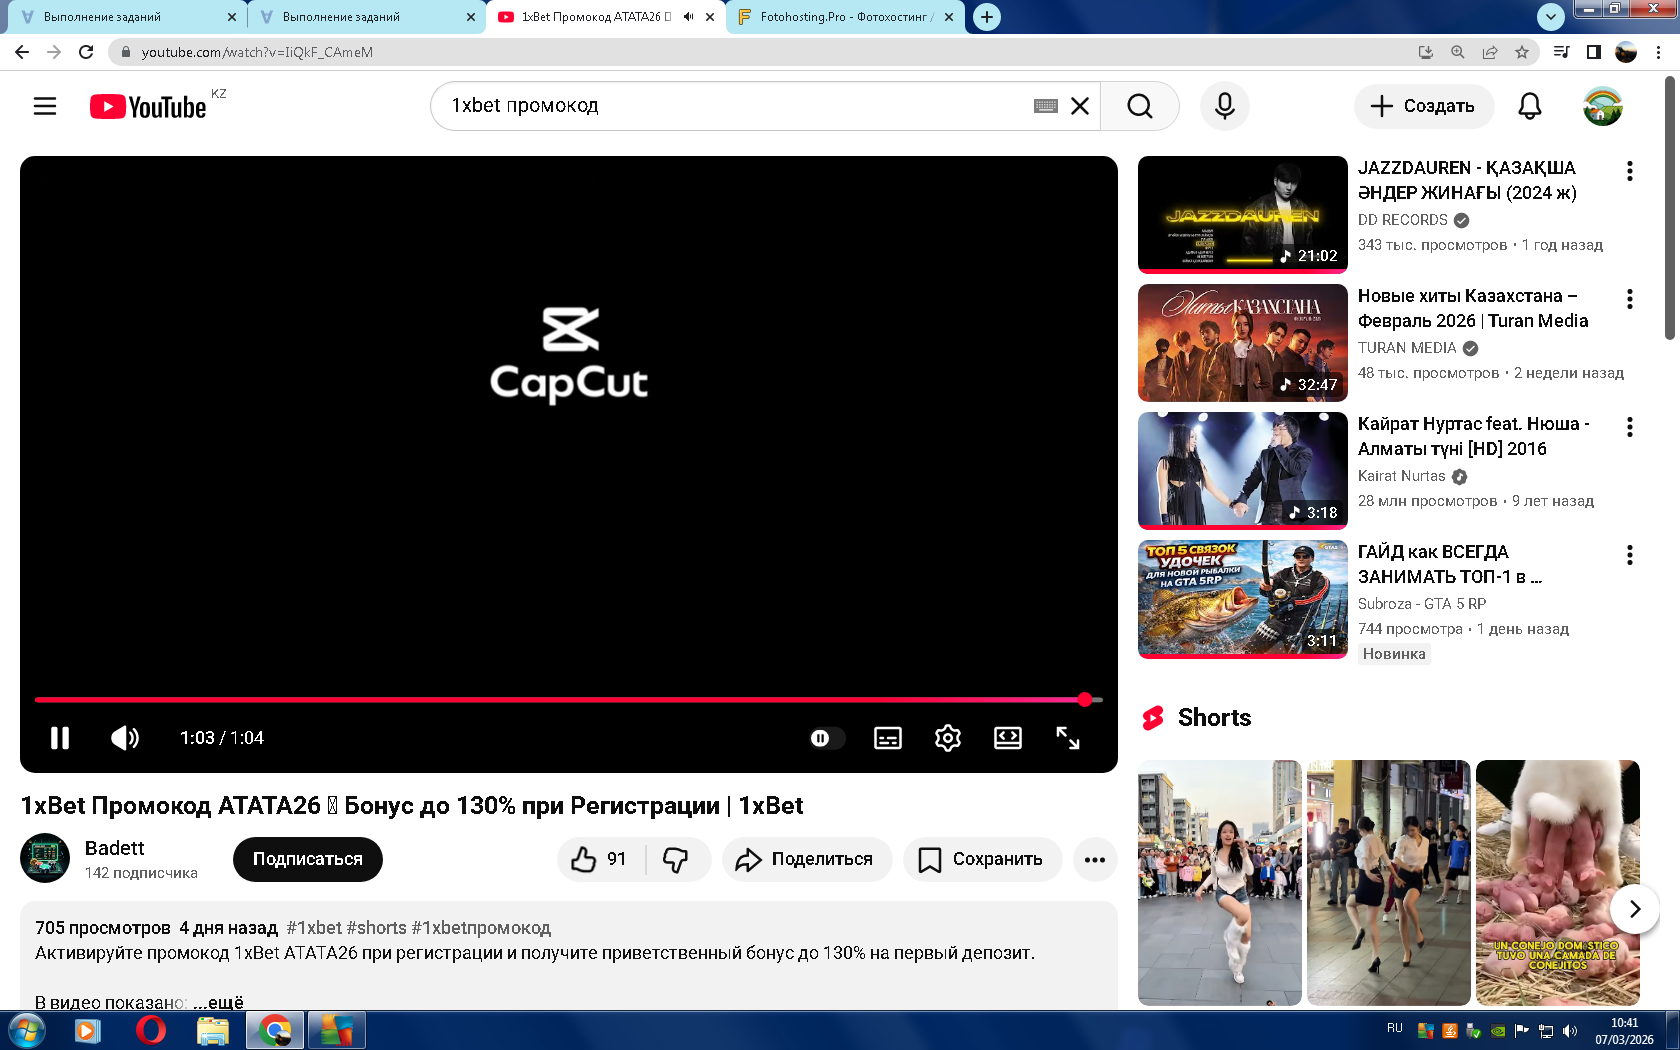The image size is (1680, 1050).
Task: Open options menu for ГАЙД как ВСЕГДА video
Action: pyautogui.click(x=1630, y=555)
